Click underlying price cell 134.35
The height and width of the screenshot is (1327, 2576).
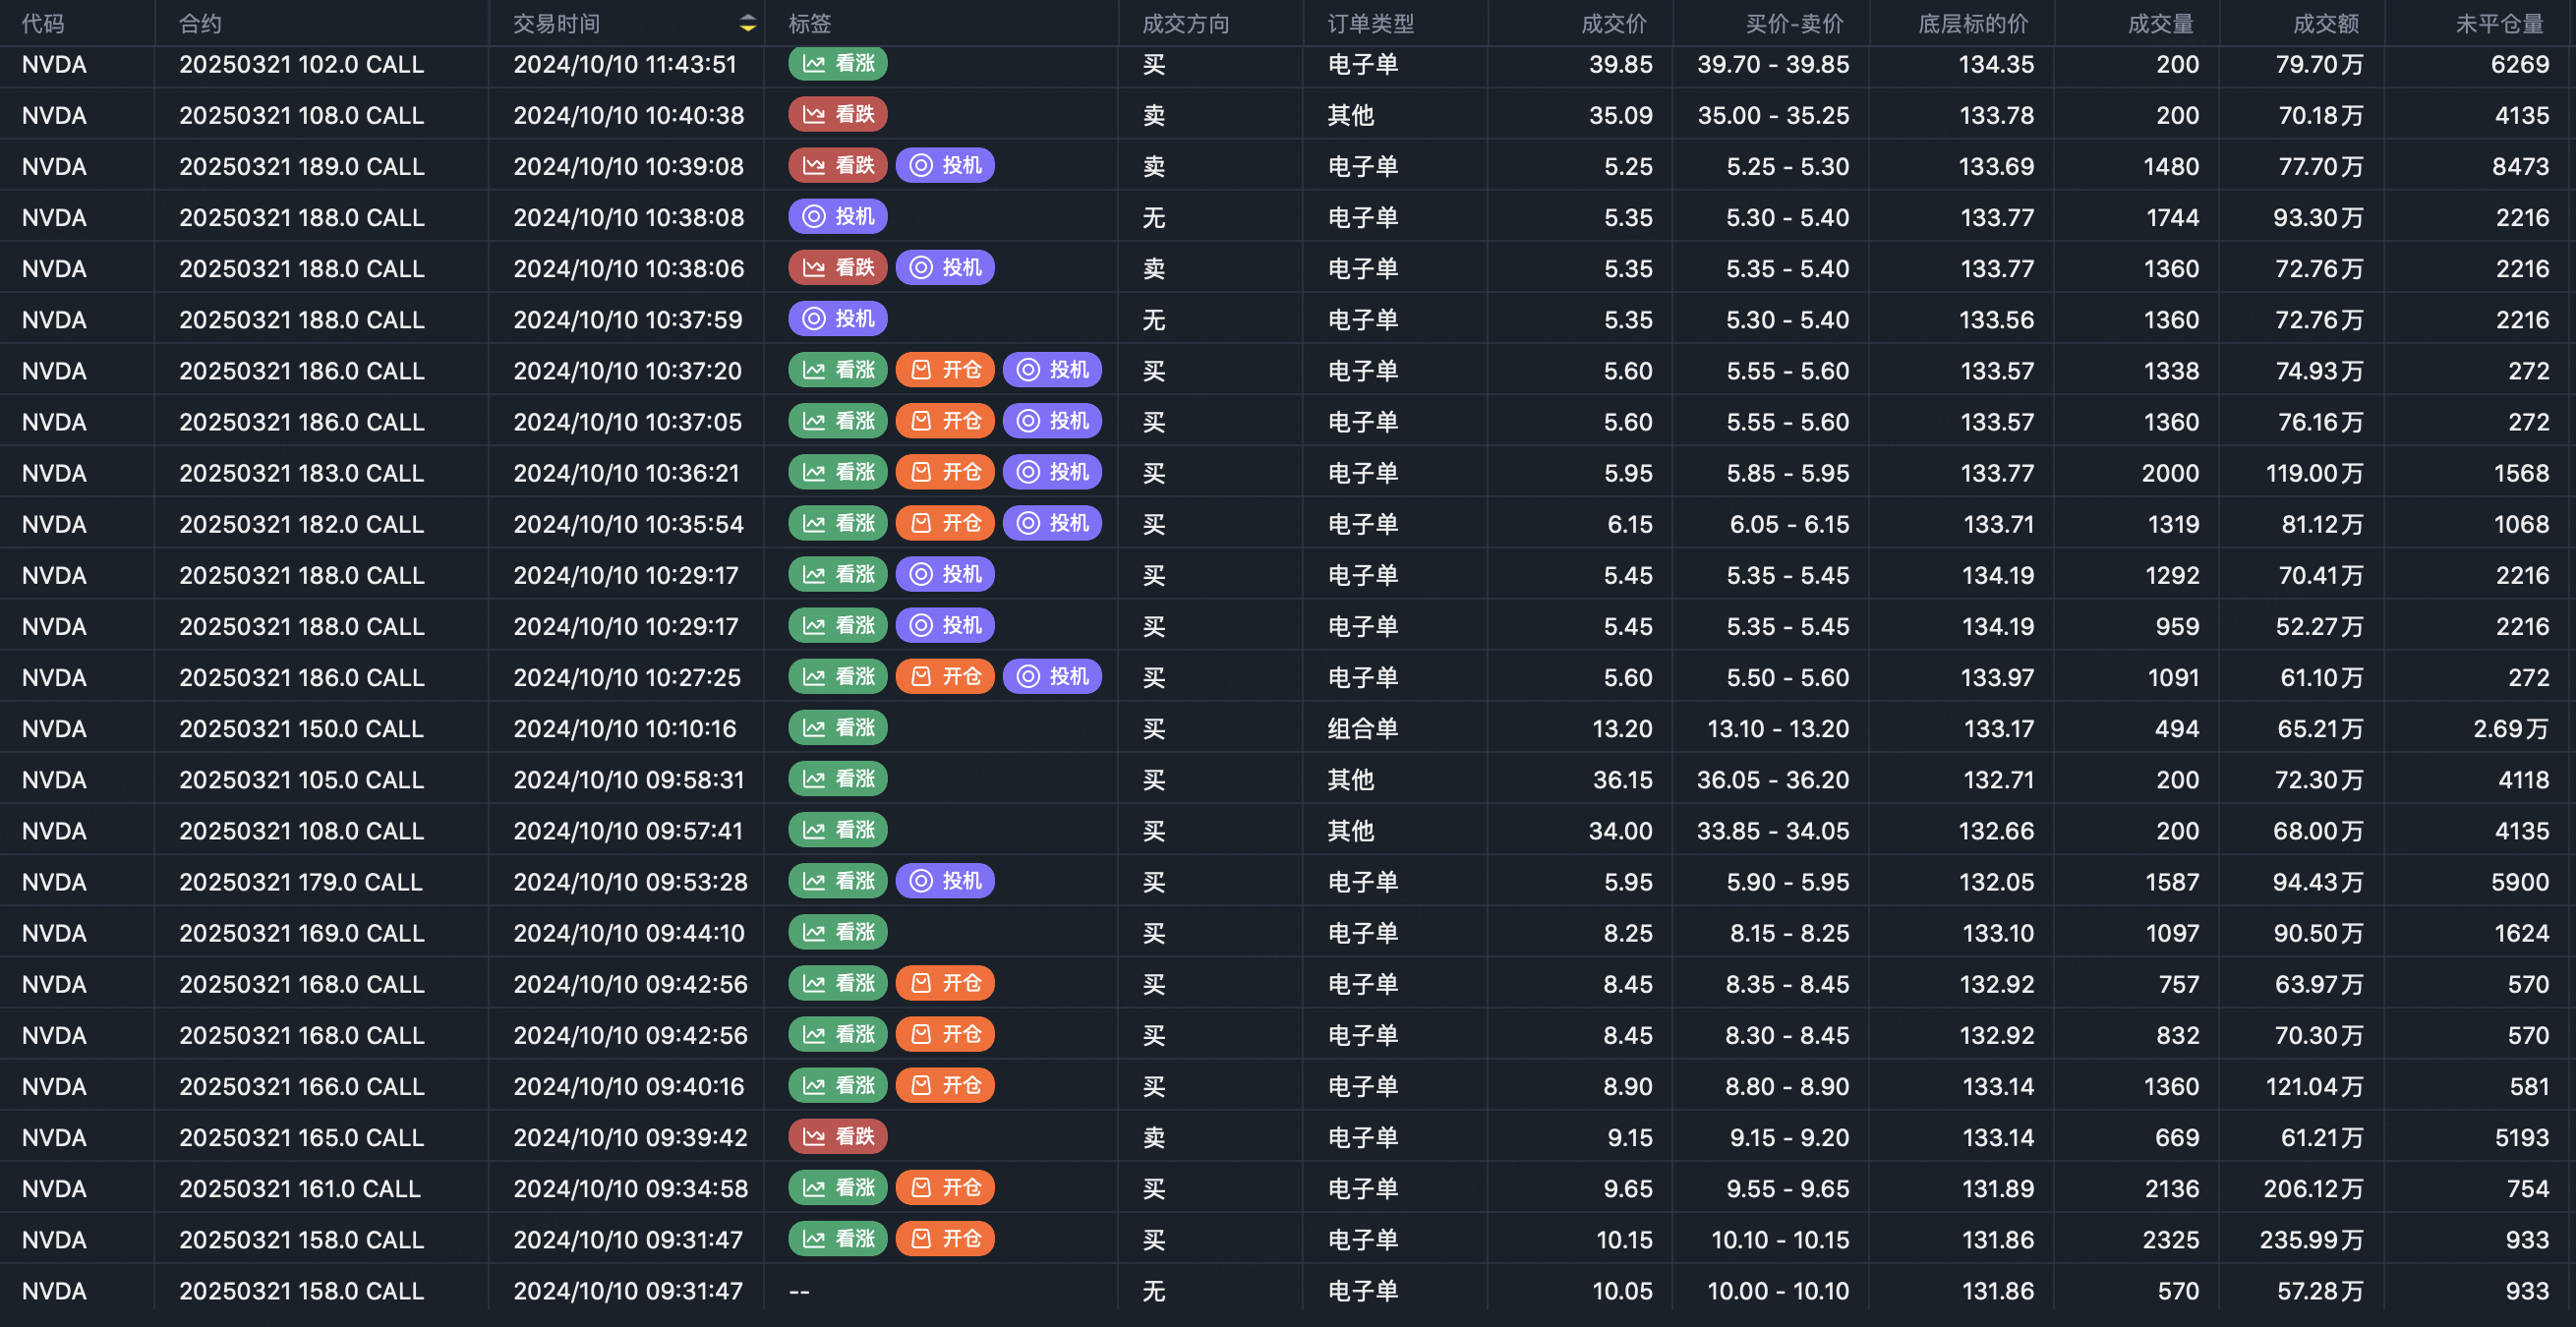pyautogui.click(x=1996, y=64)
